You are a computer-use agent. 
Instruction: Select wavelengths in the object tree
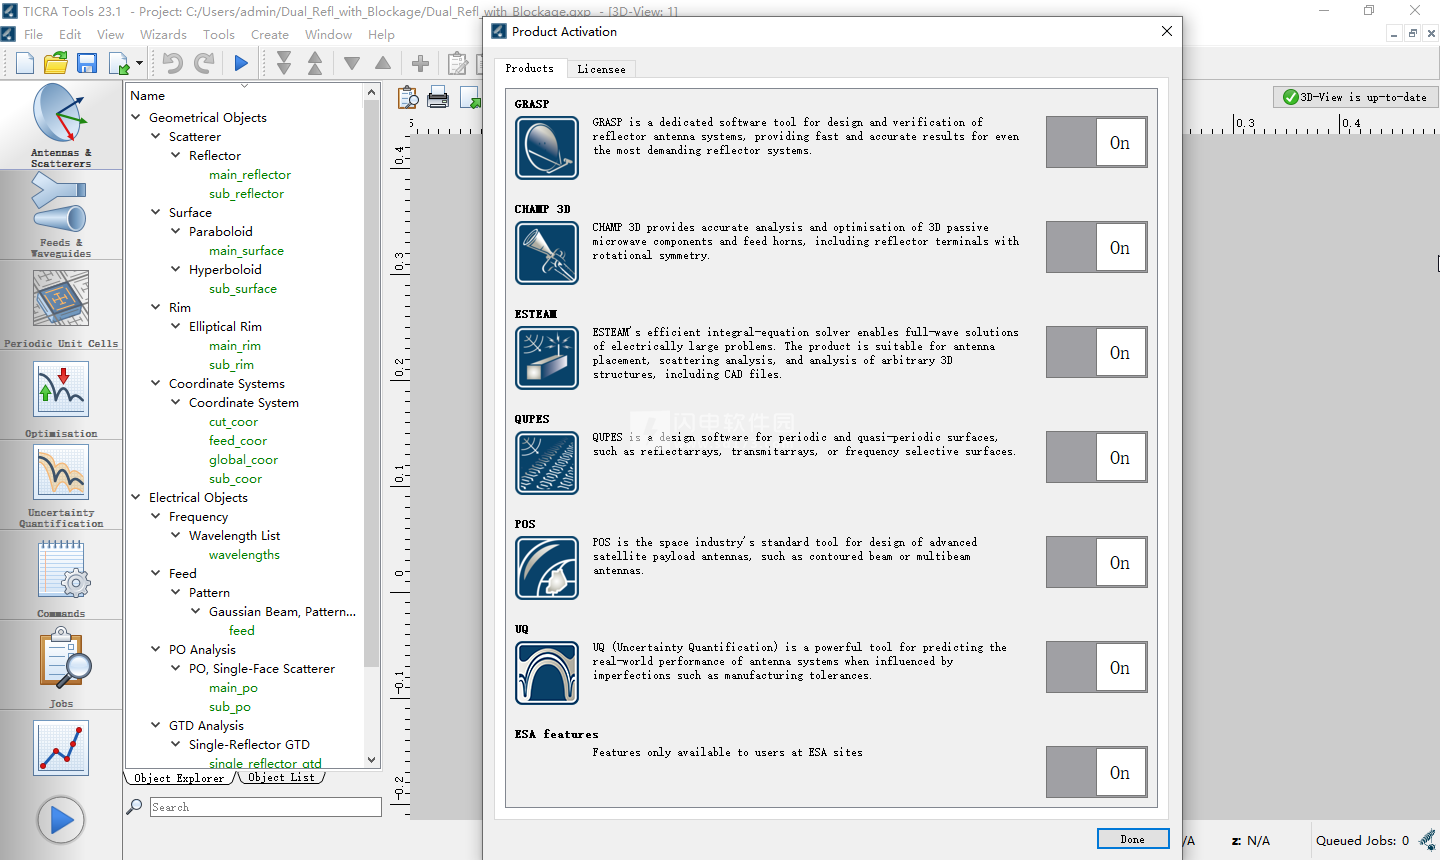pyautogui.click(x=244, y=554)
